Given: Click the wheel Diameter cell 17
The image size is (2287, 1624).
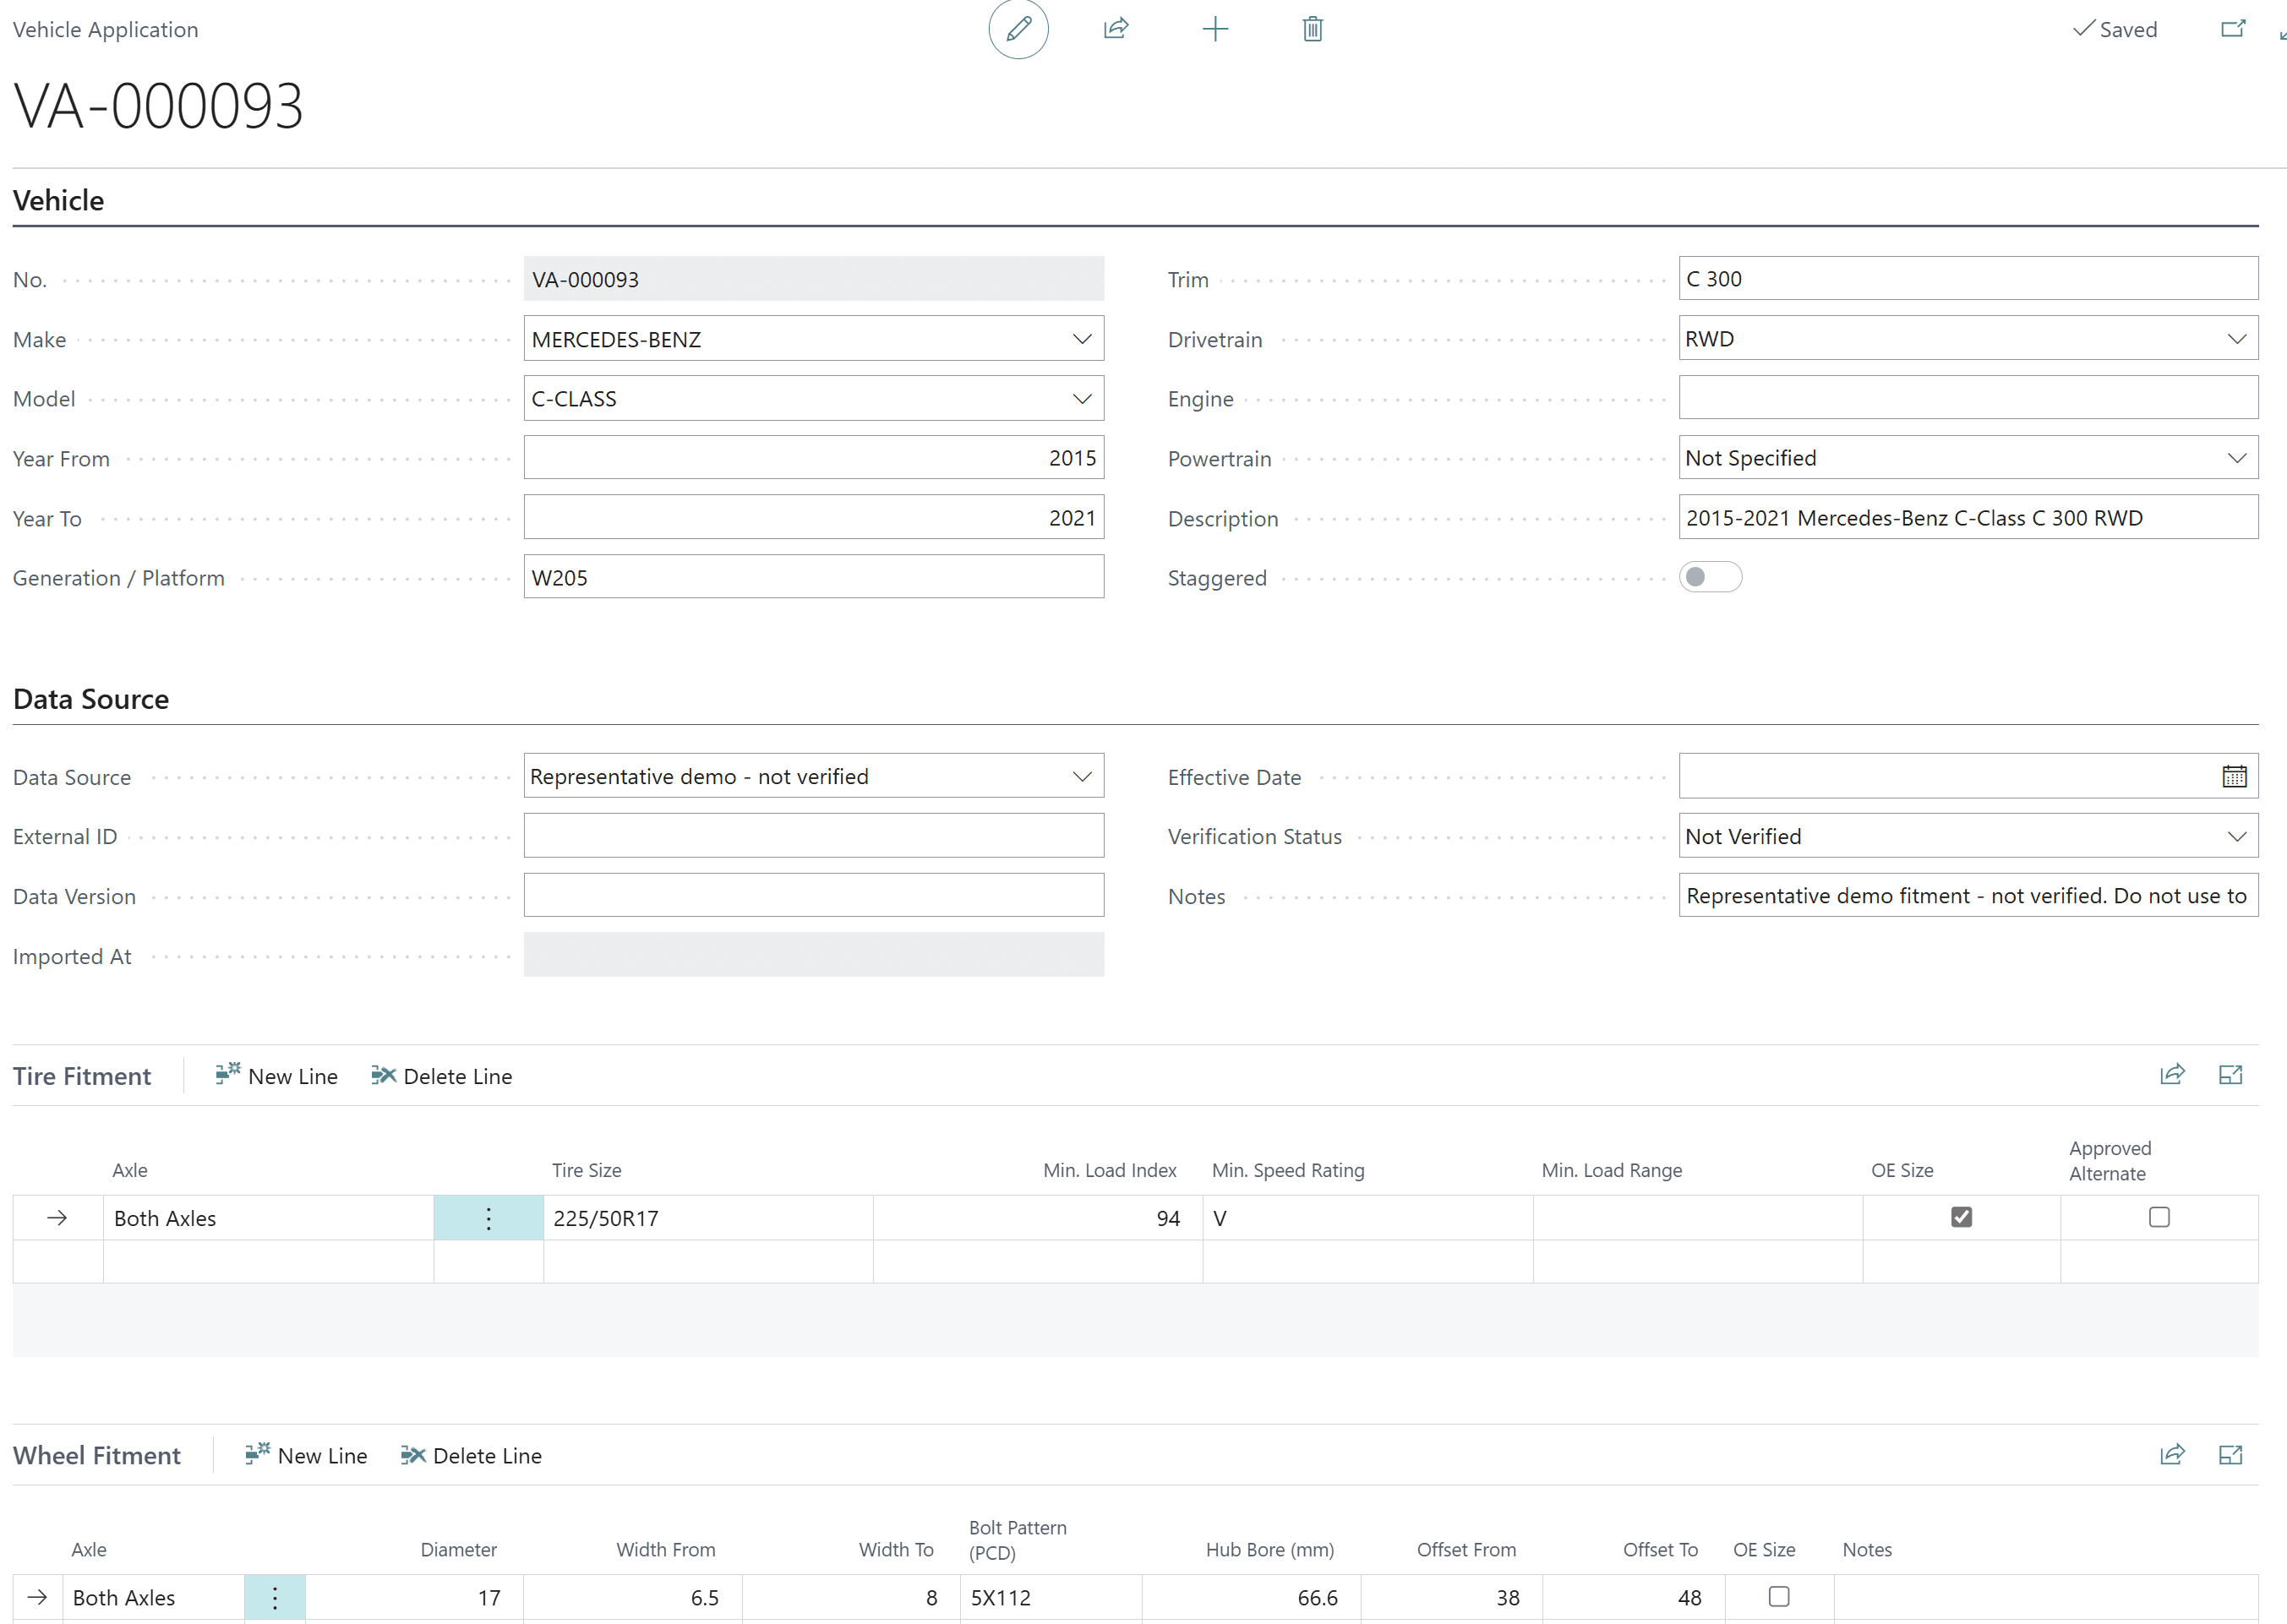Looking at the screenshot, I should click(x=415, y=1597).
